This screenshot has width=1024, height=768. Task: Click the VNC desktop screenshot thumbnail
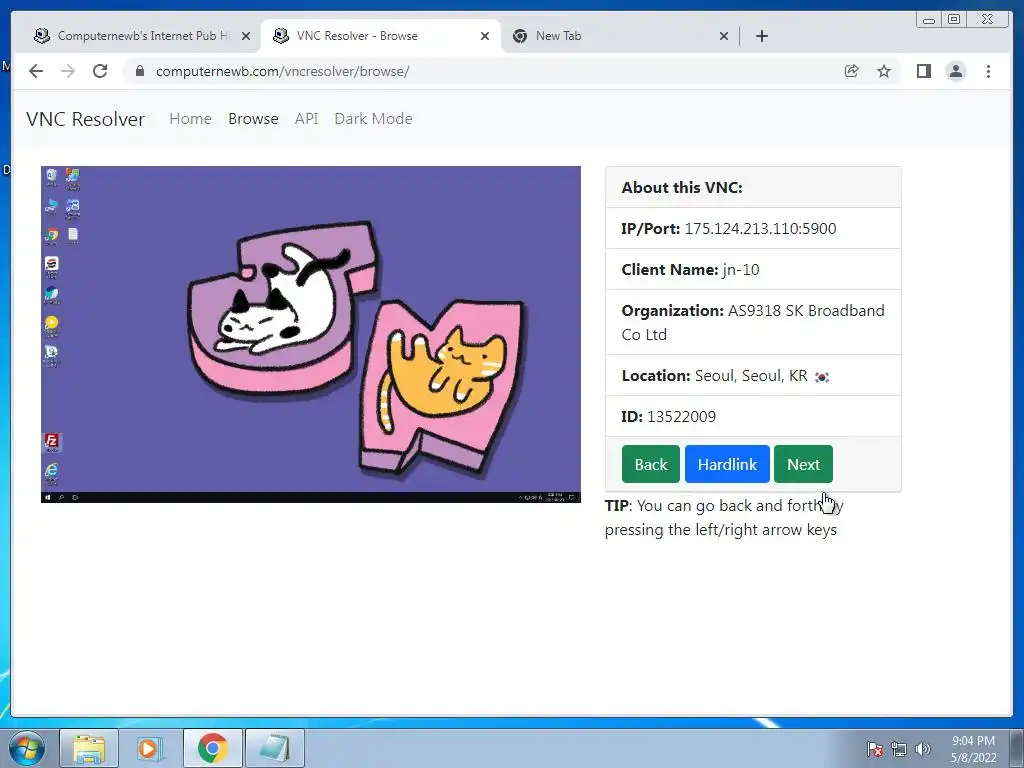[x=311, y=334]
